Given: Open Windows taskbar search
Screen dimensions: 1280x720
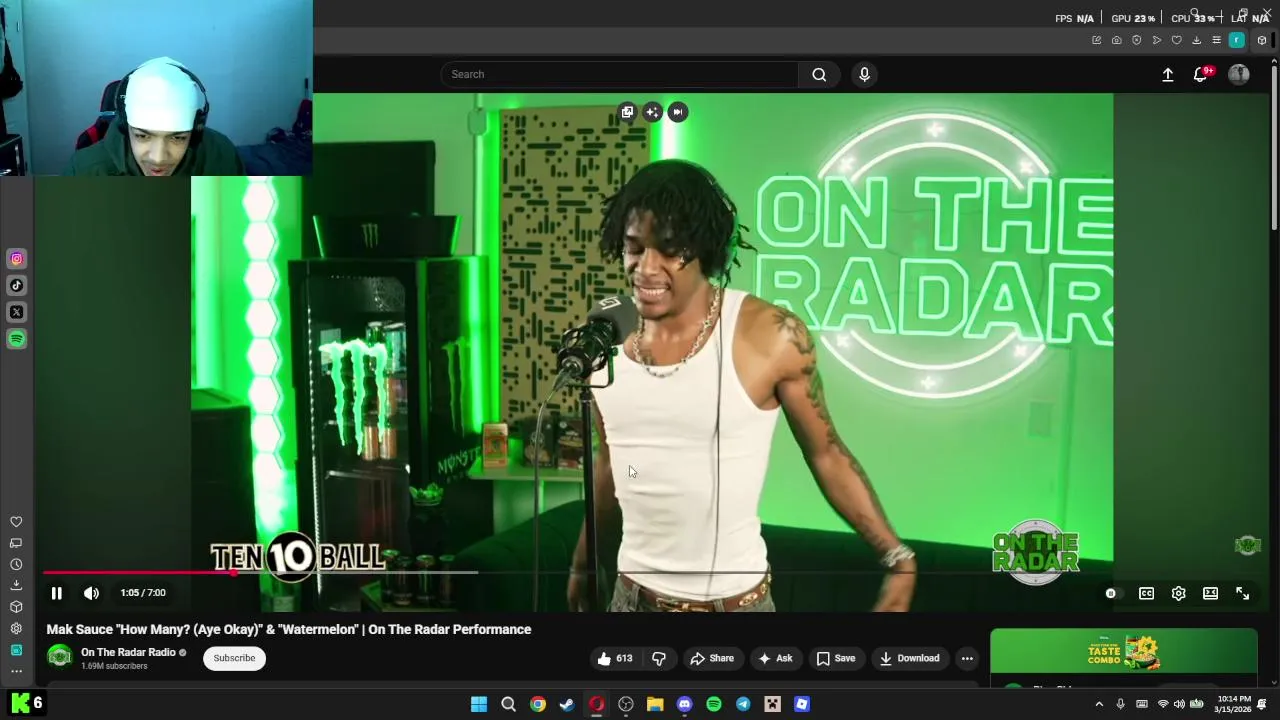Looking at the screenshot, I should click(x=508, y=704).
